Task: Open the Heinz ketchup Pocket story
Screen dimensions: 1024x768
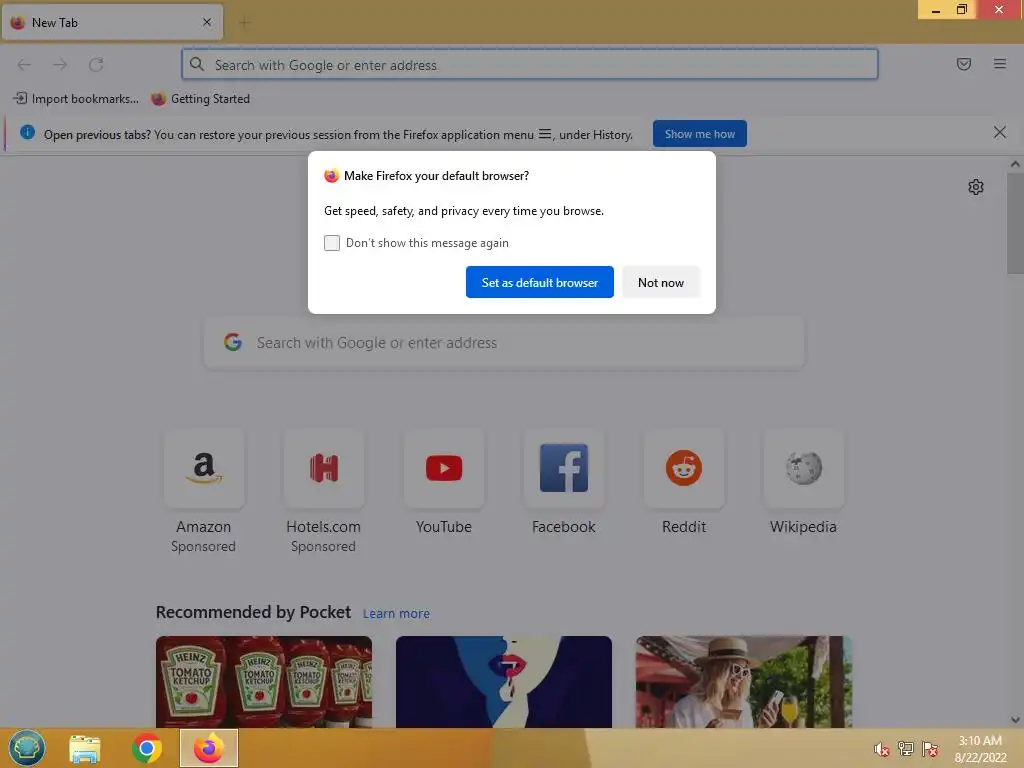Action: pyautogui.click(x=264, y=682)
